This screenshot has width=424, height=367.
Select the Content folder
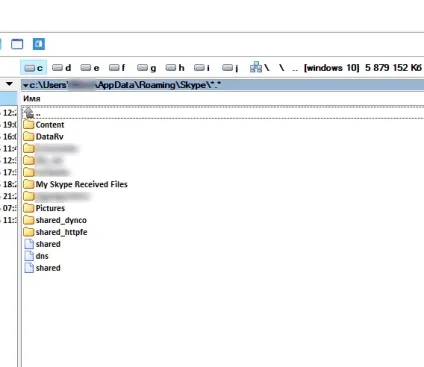coord(44,125)
